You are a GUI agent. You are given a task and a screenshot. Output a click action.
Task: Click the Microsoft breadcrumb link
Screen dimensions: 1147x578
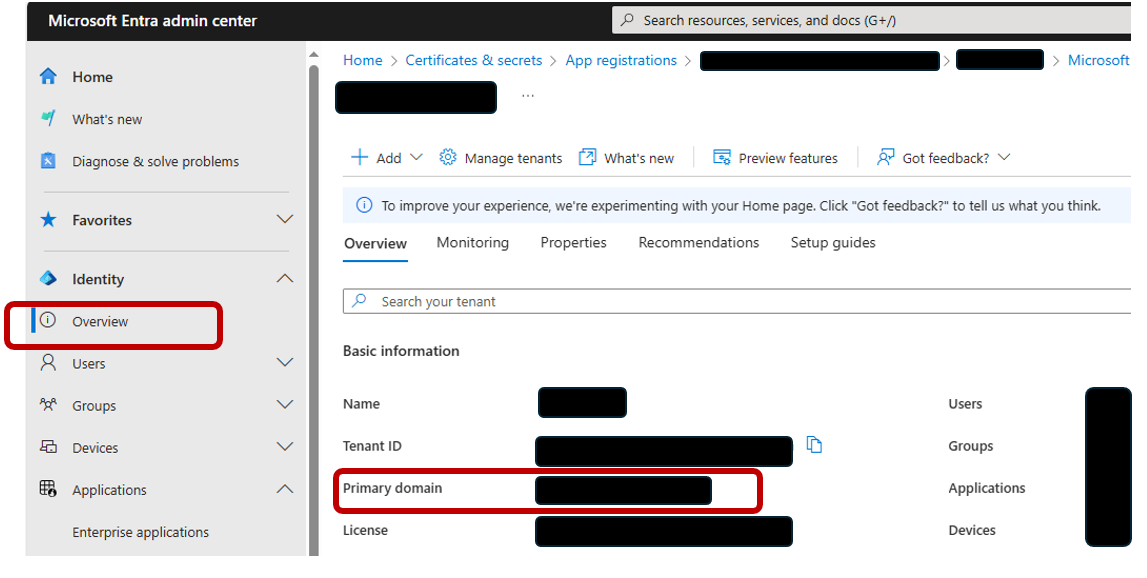[x=1099, y=60]
